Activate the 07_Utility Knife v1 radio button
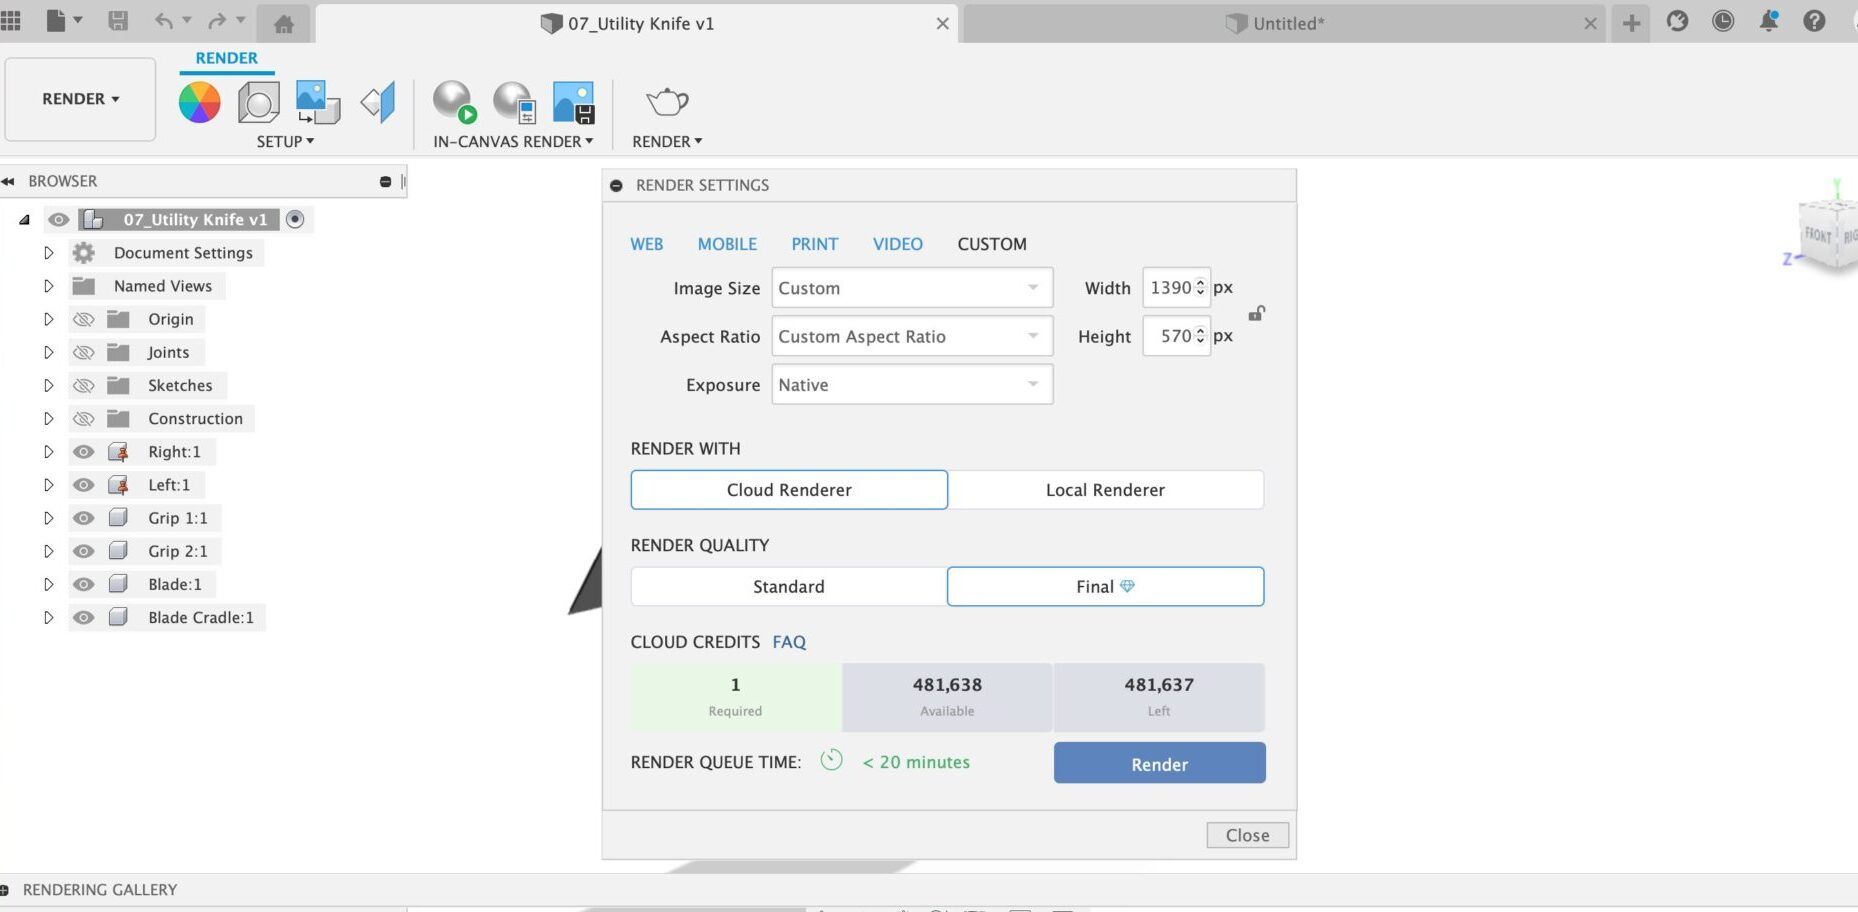Viewport: 1858px width, 912px height. coord(295,219)
